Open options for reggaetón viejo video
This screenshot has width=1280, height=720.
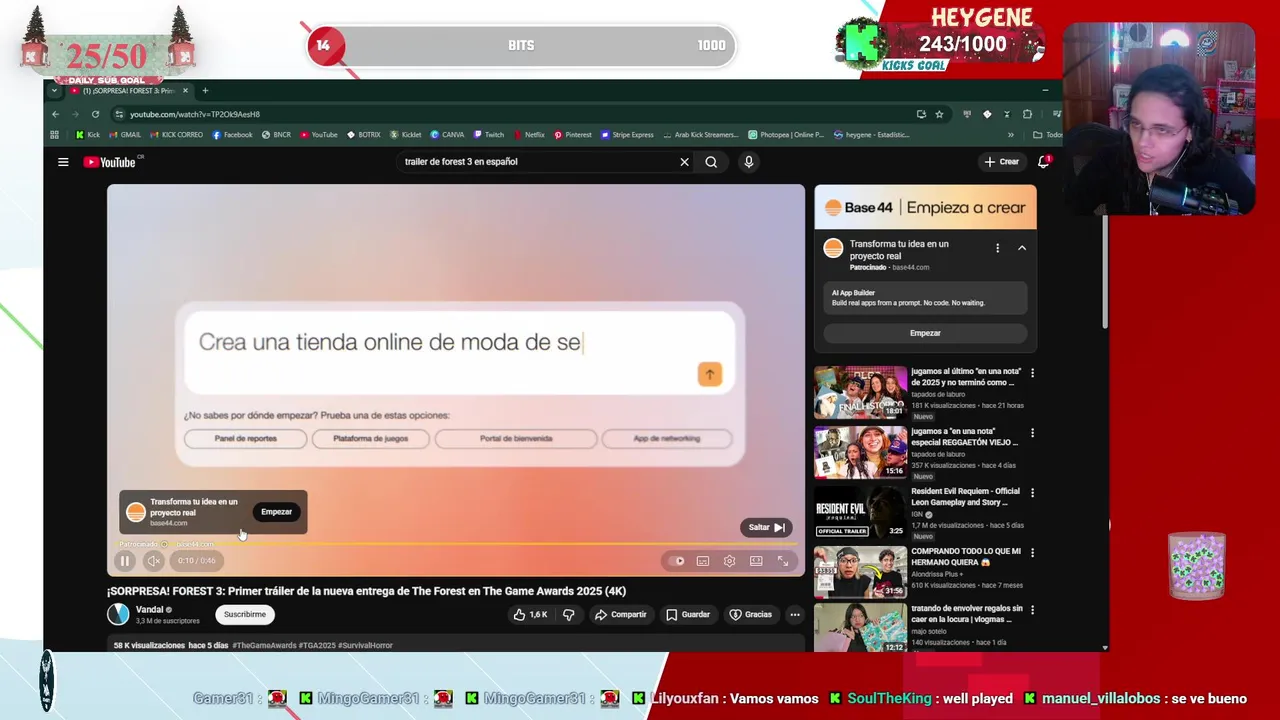click(x=1032, y=433)
